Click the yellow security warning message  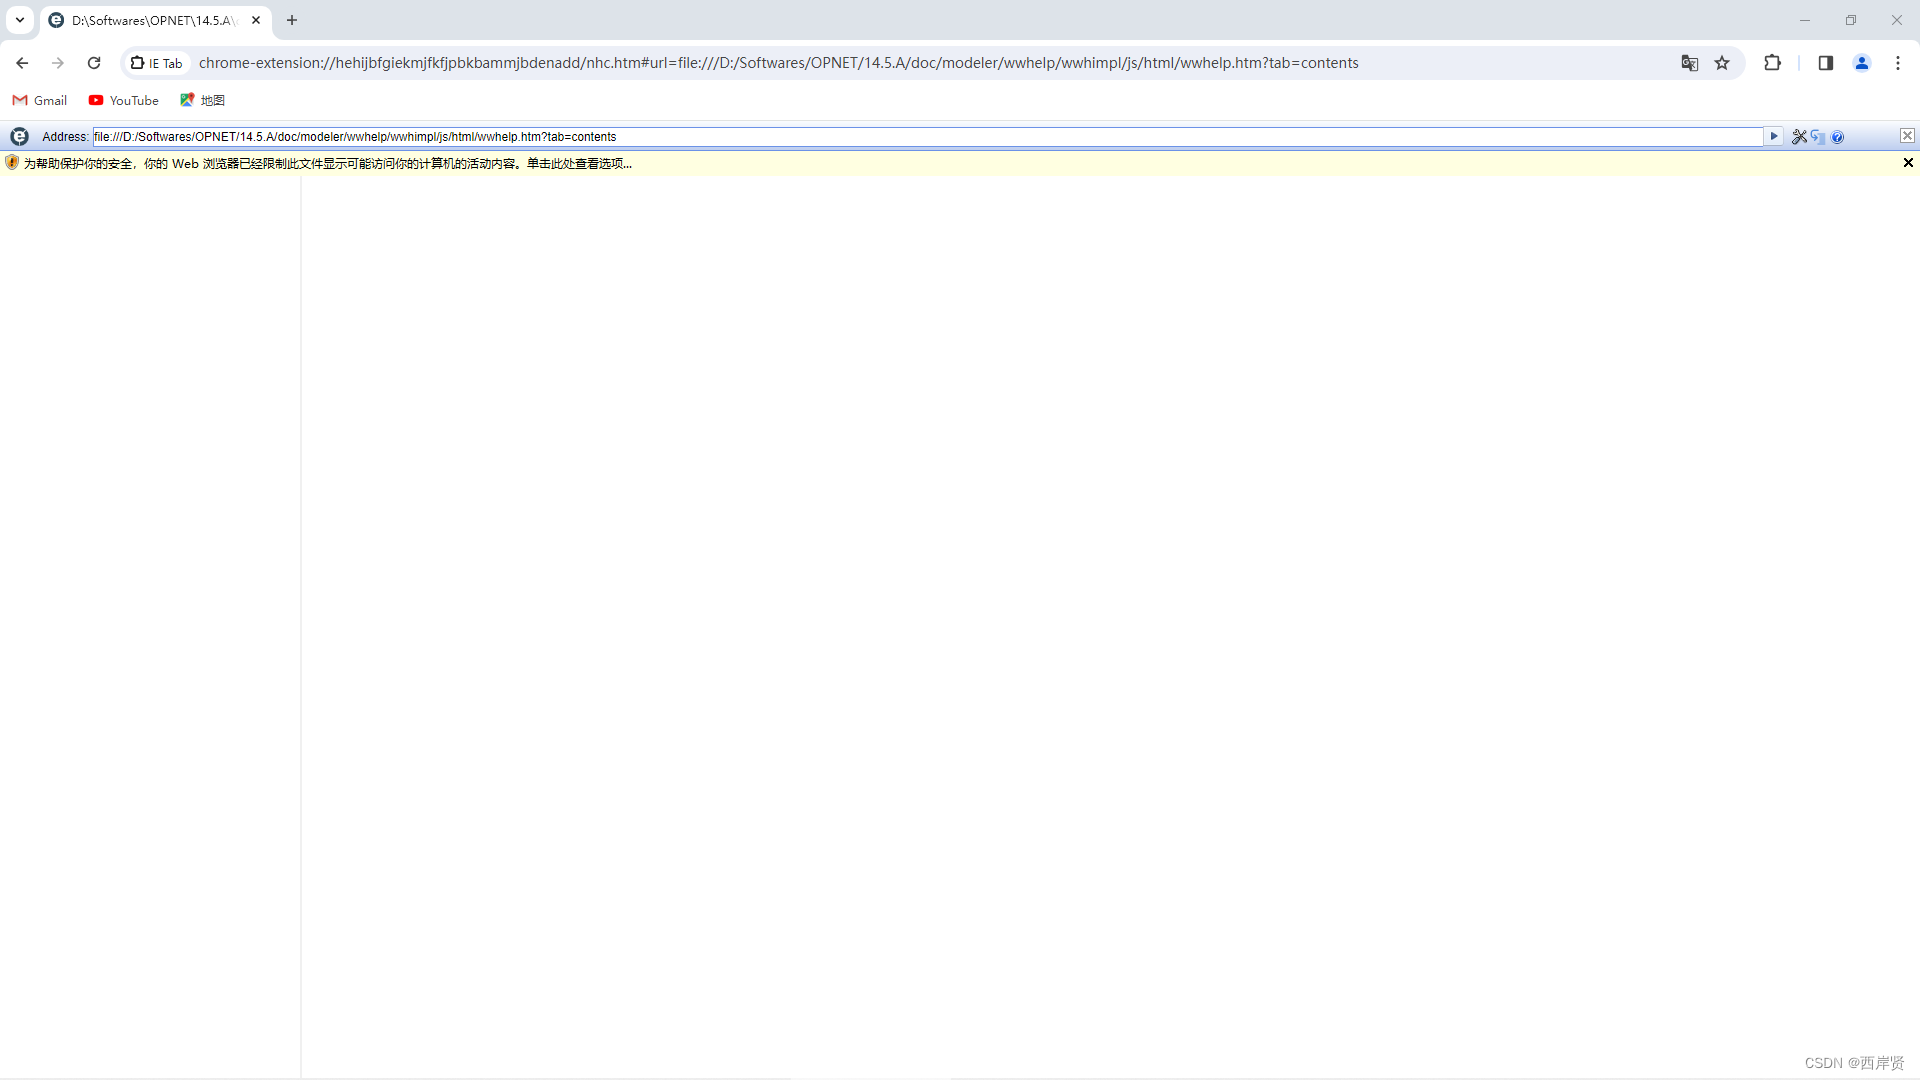[x=328, y=164]
